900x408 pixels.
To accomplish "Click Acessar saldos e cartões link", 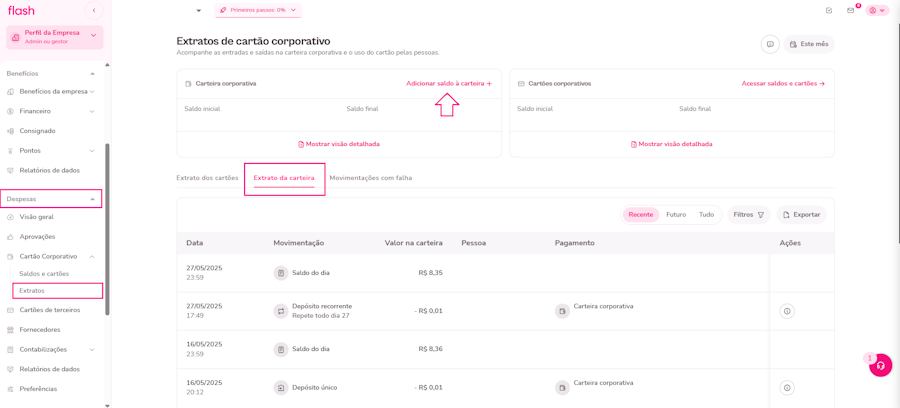I will point(783,83).
